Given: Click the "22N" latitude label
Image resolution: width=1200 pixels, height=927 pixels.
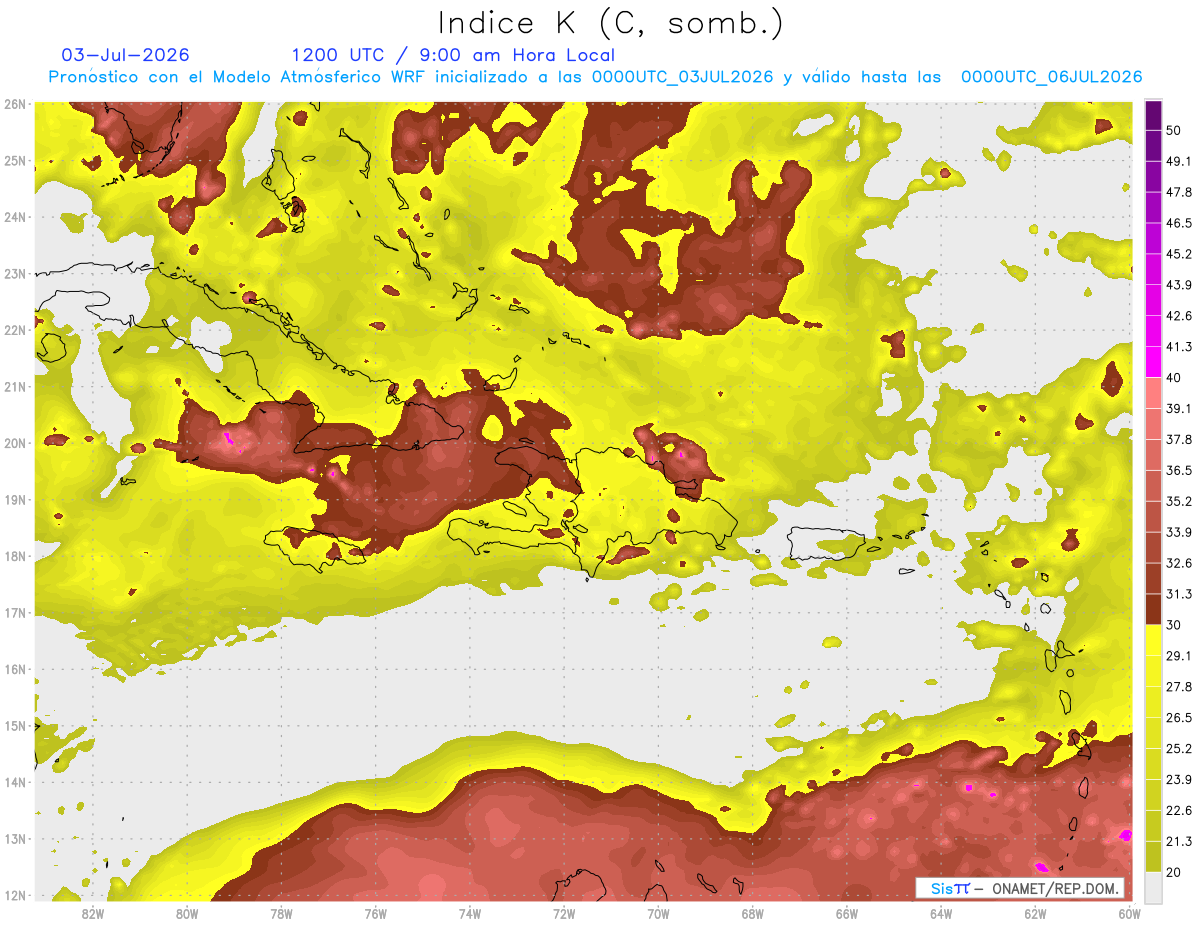Looking at the screenshot, I should tap(15, 330).
